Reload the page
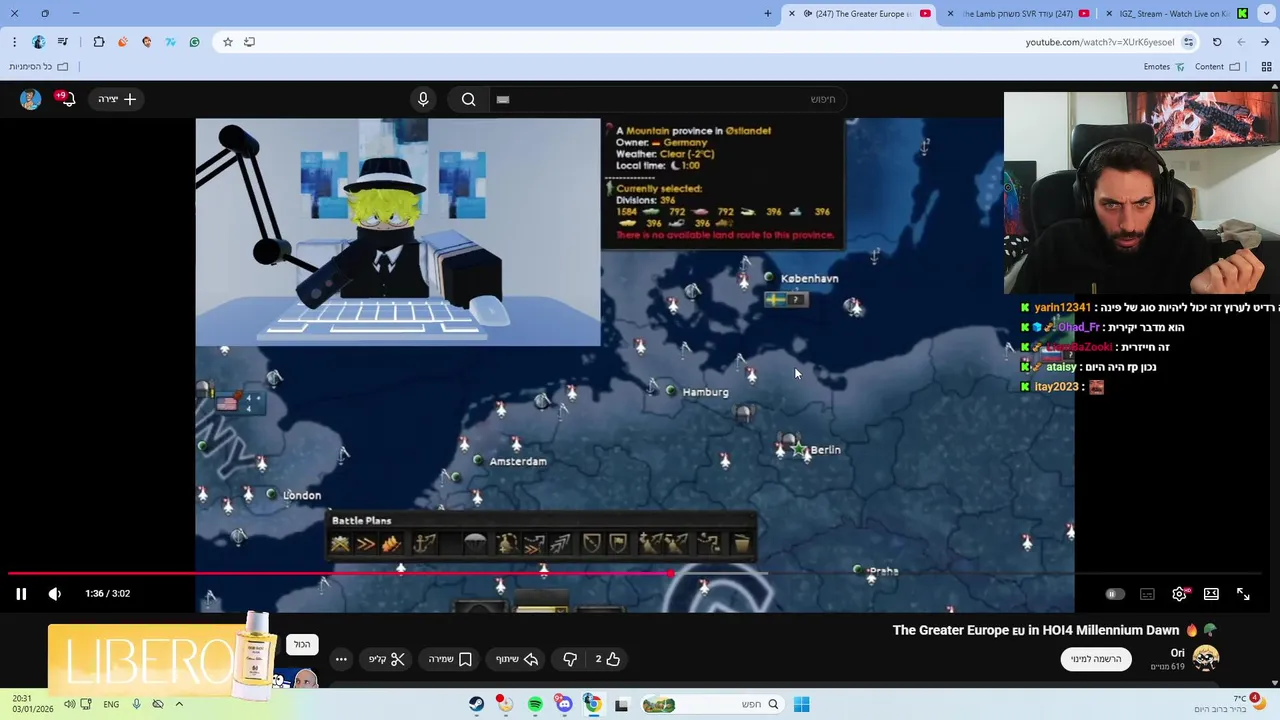Screen dimensions: 1280x720 pyautogui.click(x=1217, y=42)
